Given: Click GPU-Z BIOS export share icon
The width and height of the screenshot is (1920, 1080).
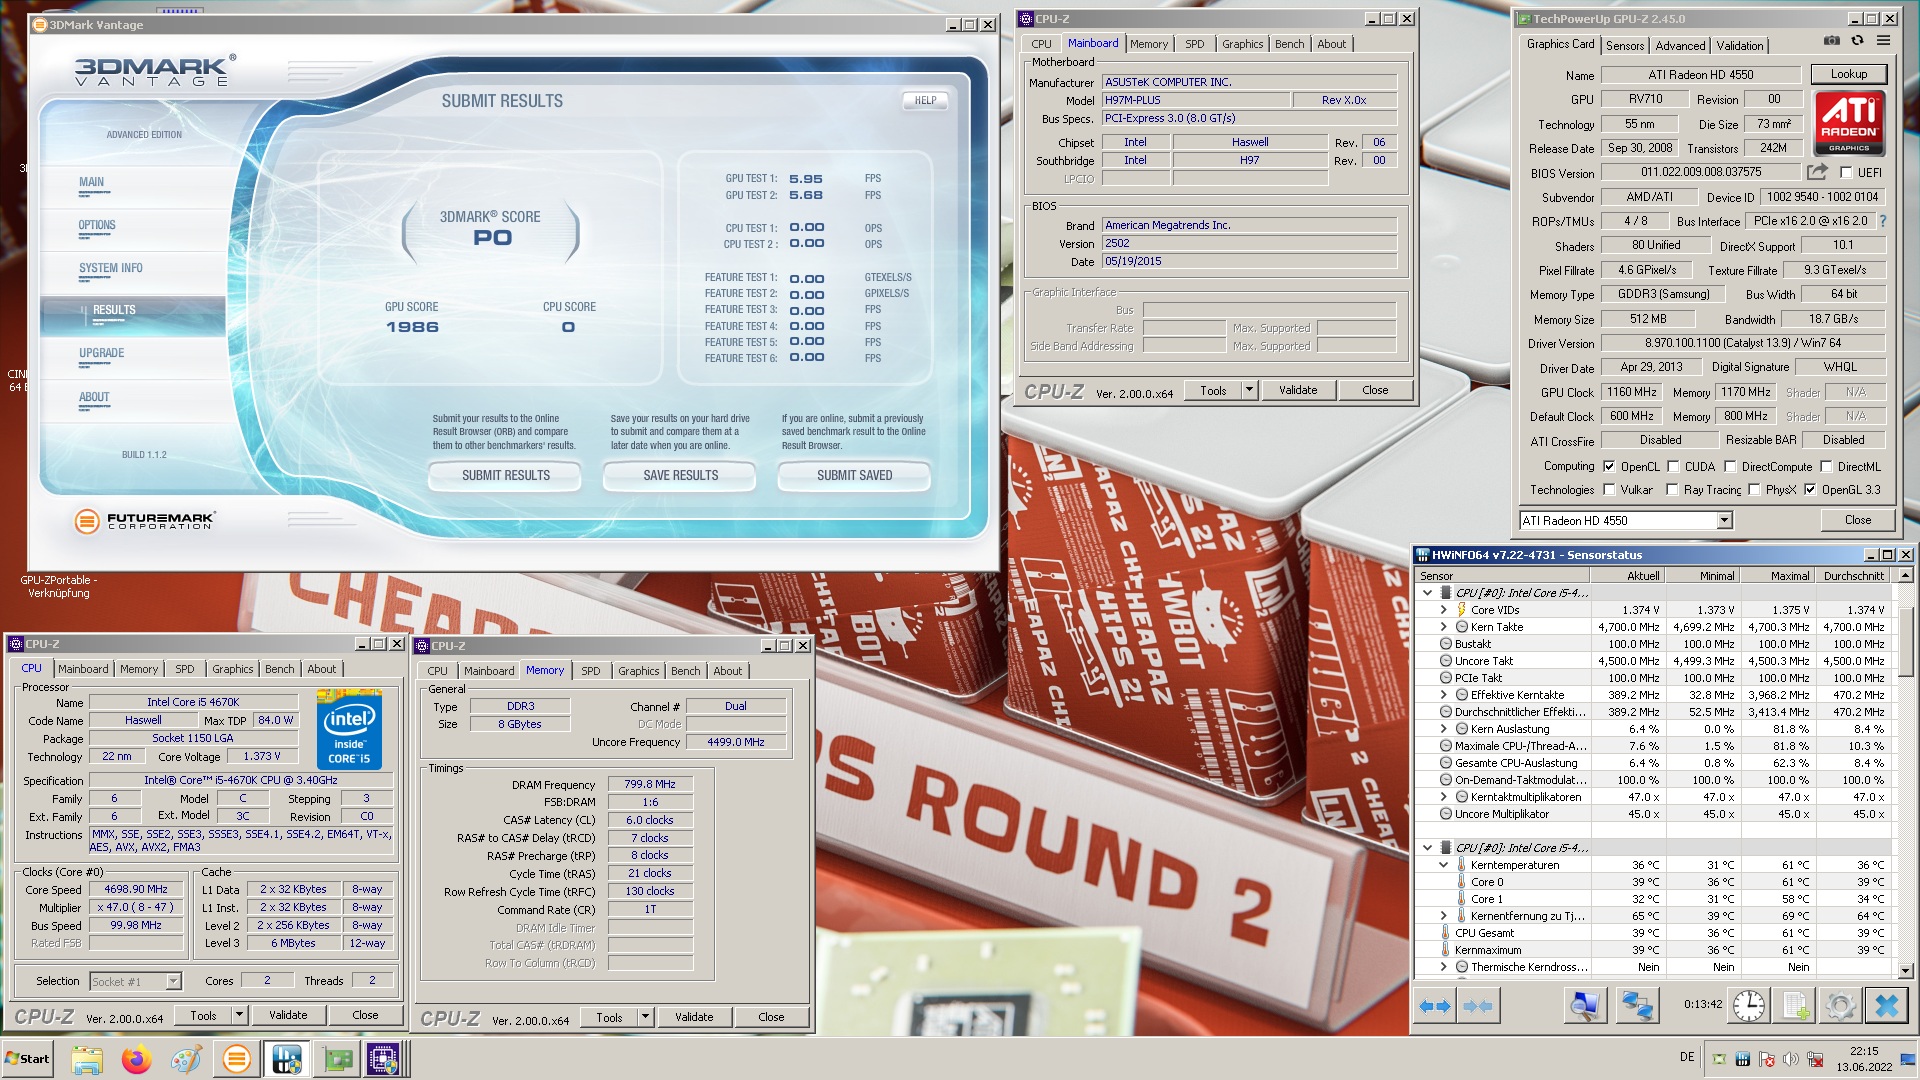Looking at the screenshot, I should [1817, 172].
